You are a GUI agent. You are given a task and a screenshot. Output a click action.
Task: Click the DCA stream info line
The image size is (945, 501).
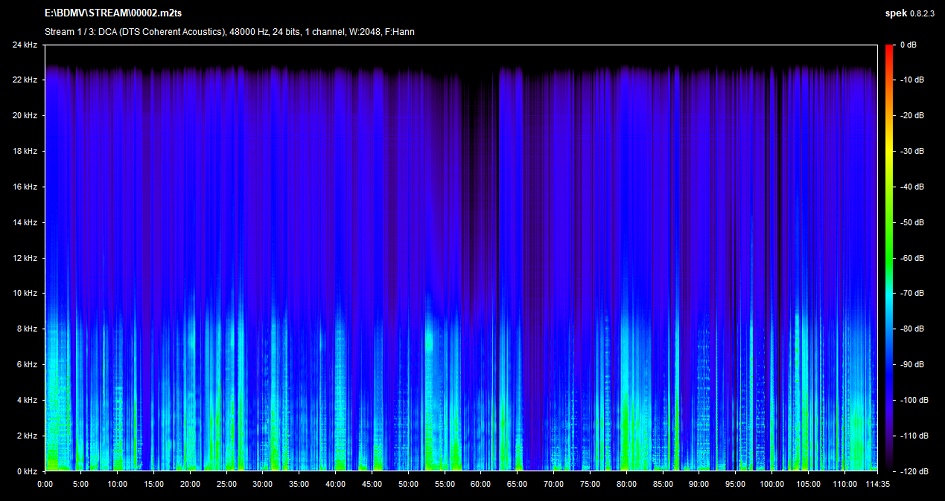pos(230,32)
